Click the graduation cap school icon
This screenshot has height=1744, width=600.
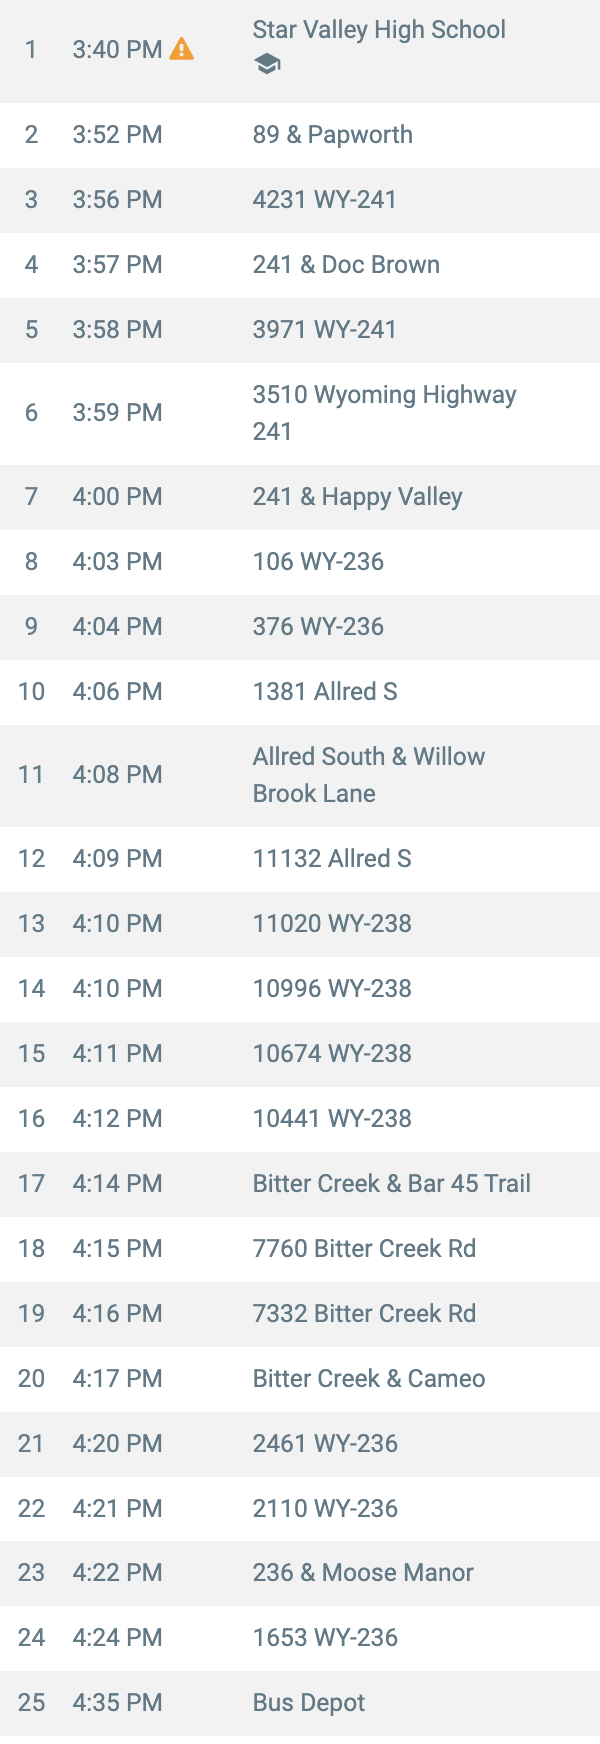(267, 65)
